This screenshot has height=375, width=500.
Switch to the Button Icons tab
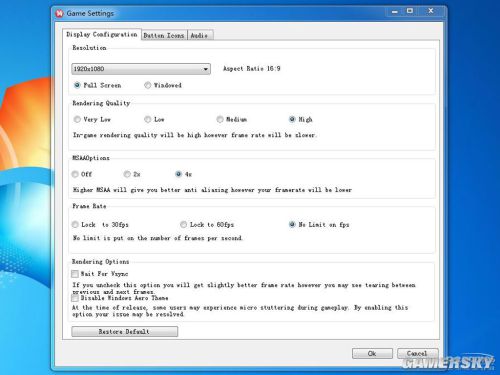164,35
